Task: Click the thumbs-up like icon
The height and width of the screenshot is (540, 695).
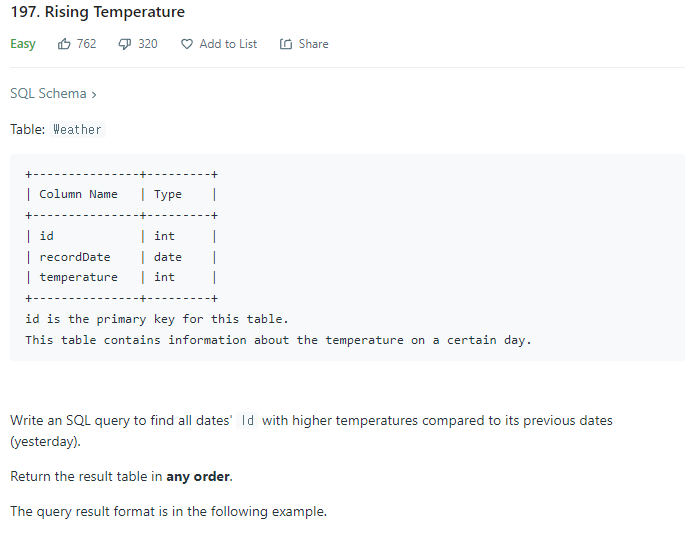Action: (x=65, y=44)
